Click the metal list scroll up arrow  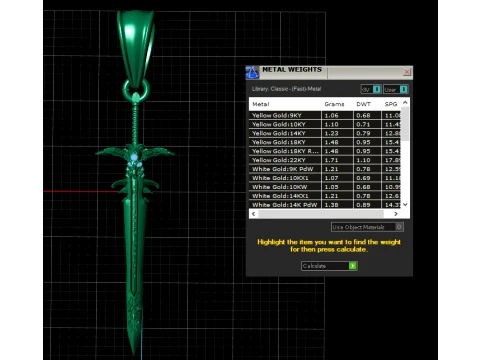(x=405, y=103)
